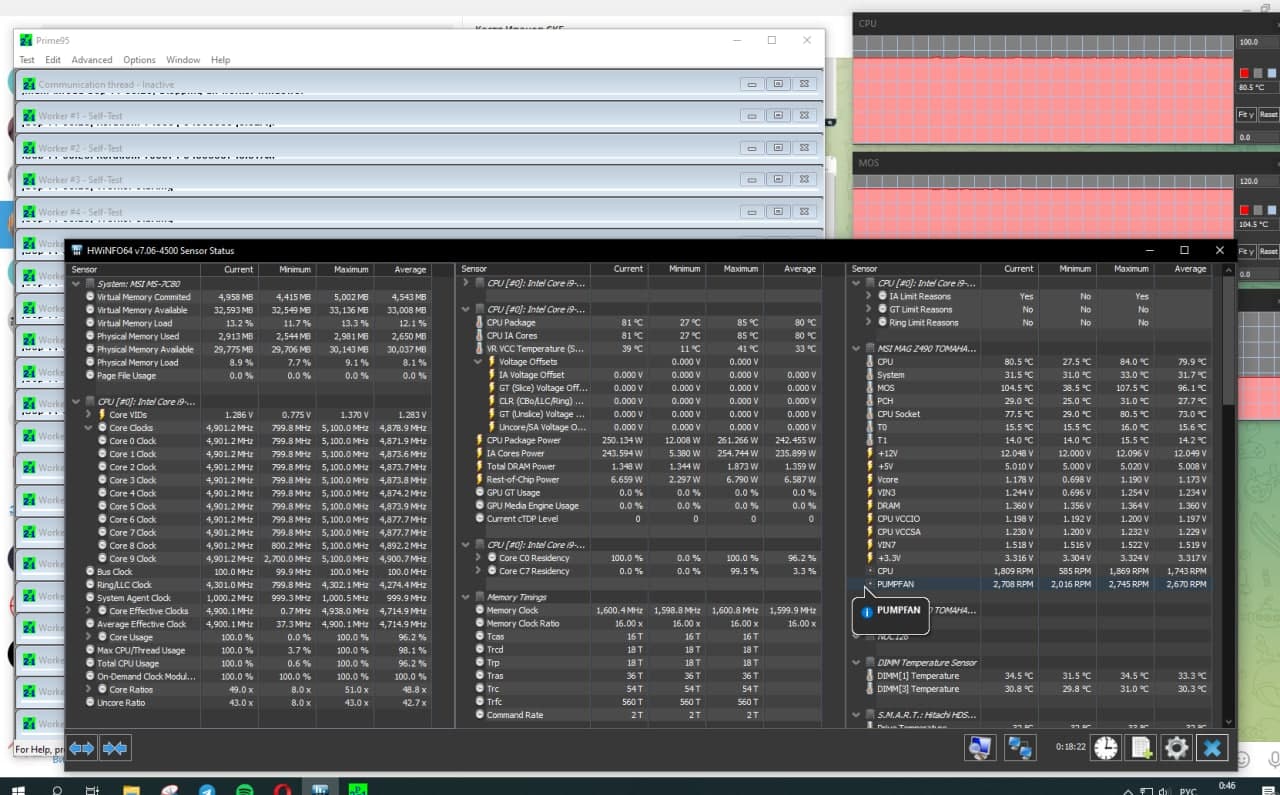The width and height of the screenshot is (1280, 795).
Task: Collapse the DIMM Temperature Sensor group
Action: [856, 663]
